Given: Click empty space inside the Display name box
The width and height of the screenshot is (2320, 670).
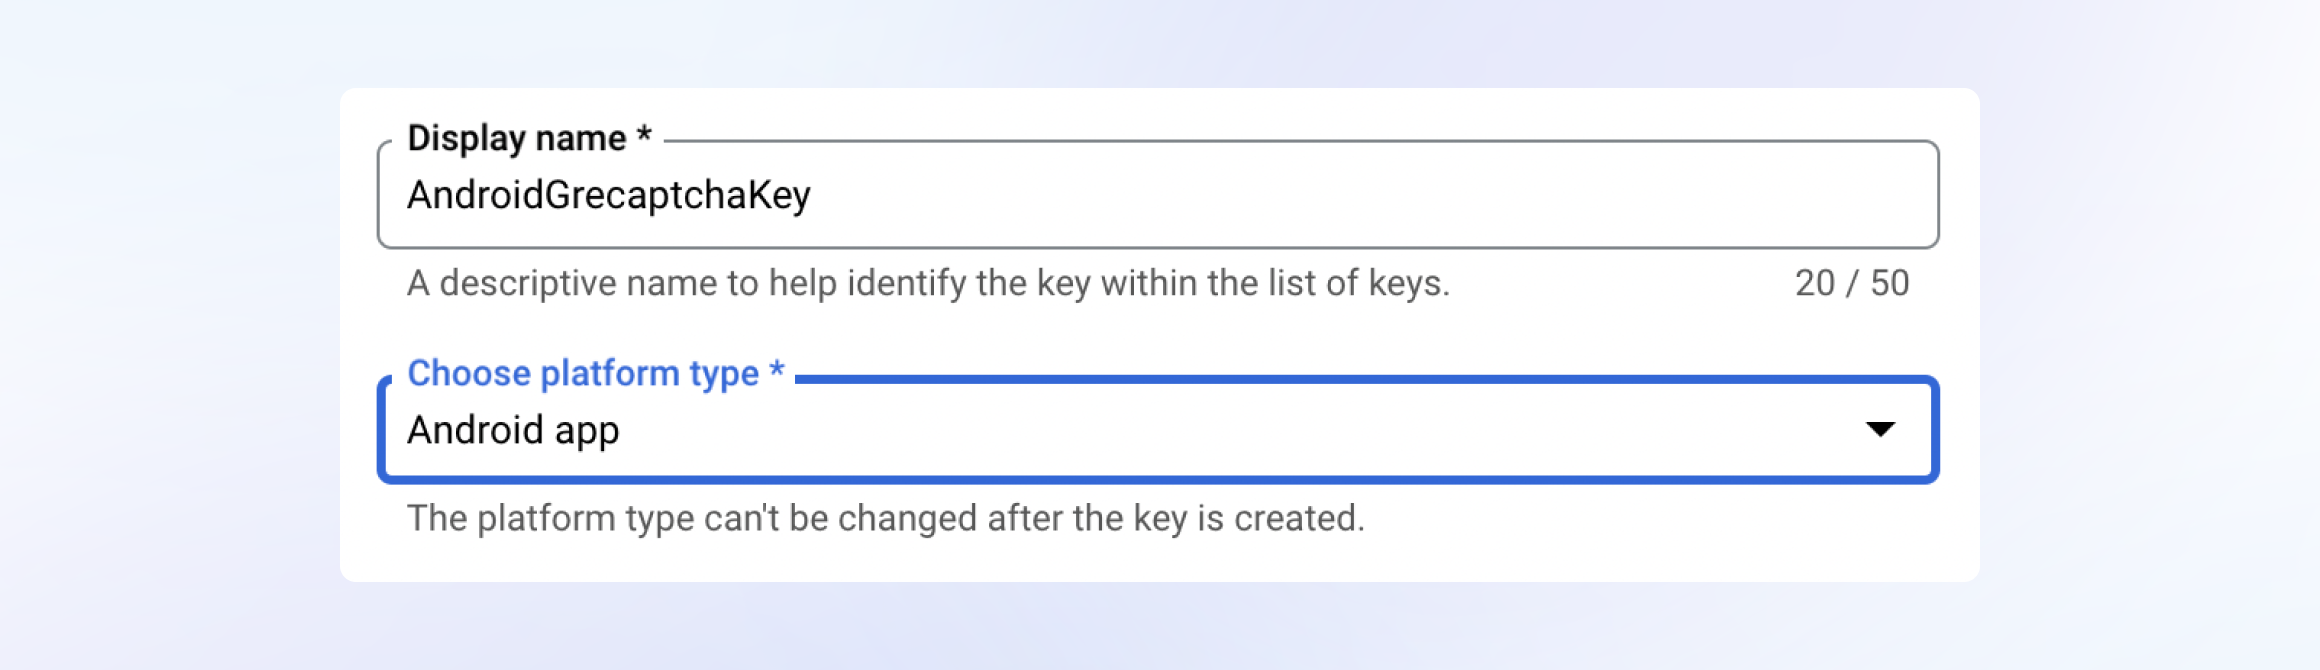Looking at the screenshot, I should tap(1350, 195).
